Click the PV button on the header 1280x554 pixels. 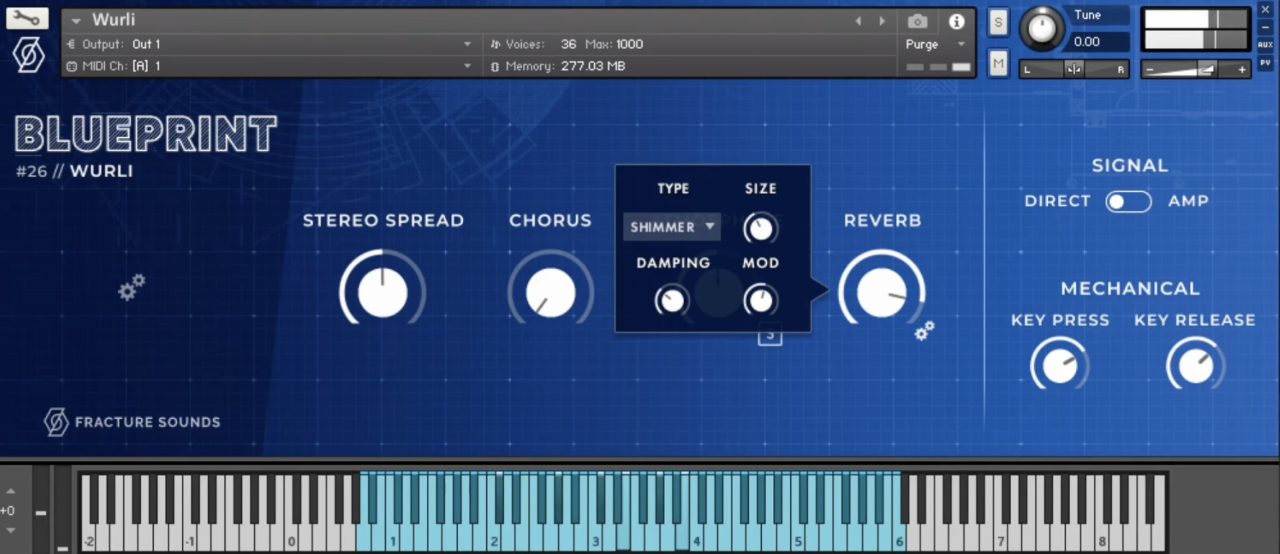(x=1265, y=64)
